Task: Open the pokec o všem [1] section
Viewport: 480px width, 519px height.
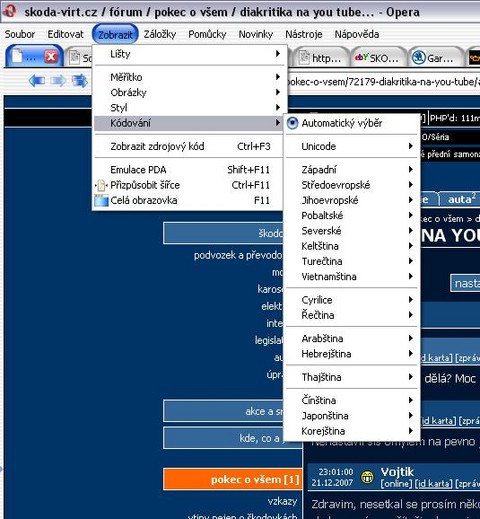Action: point(233,479)
